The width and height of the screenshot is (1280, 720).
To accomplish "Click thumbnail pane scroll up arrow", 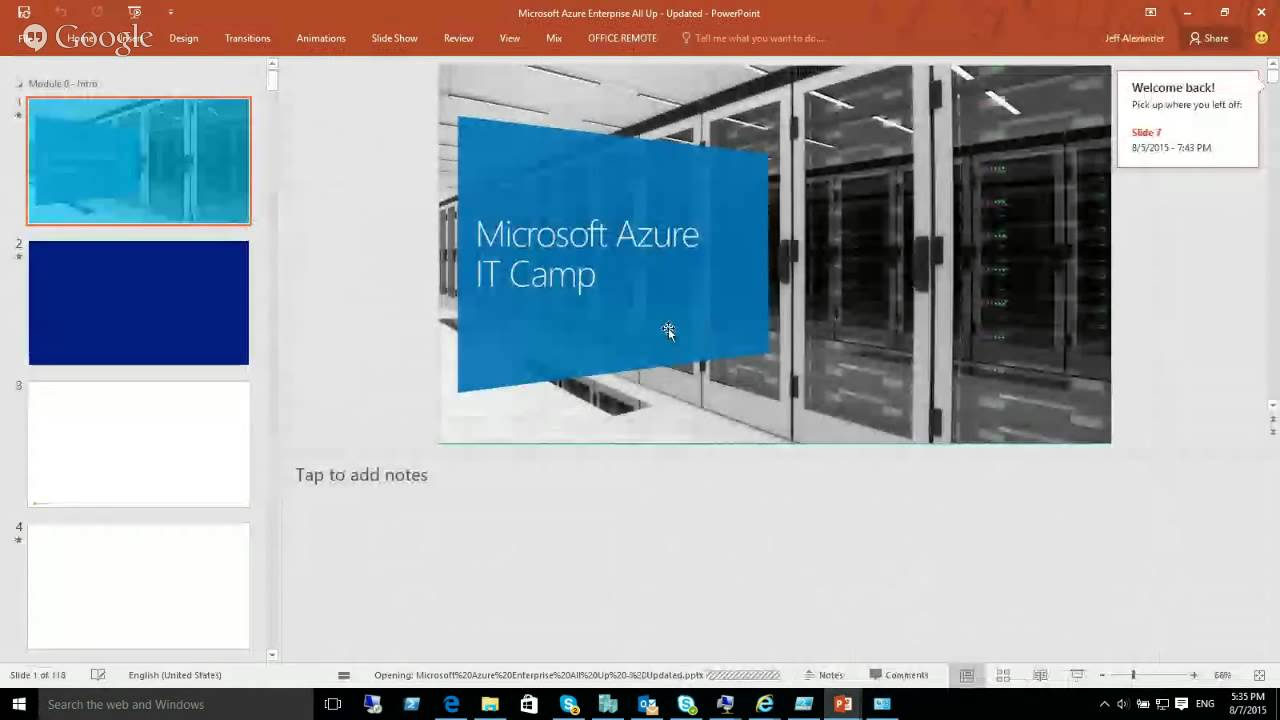I will [272, 63].
